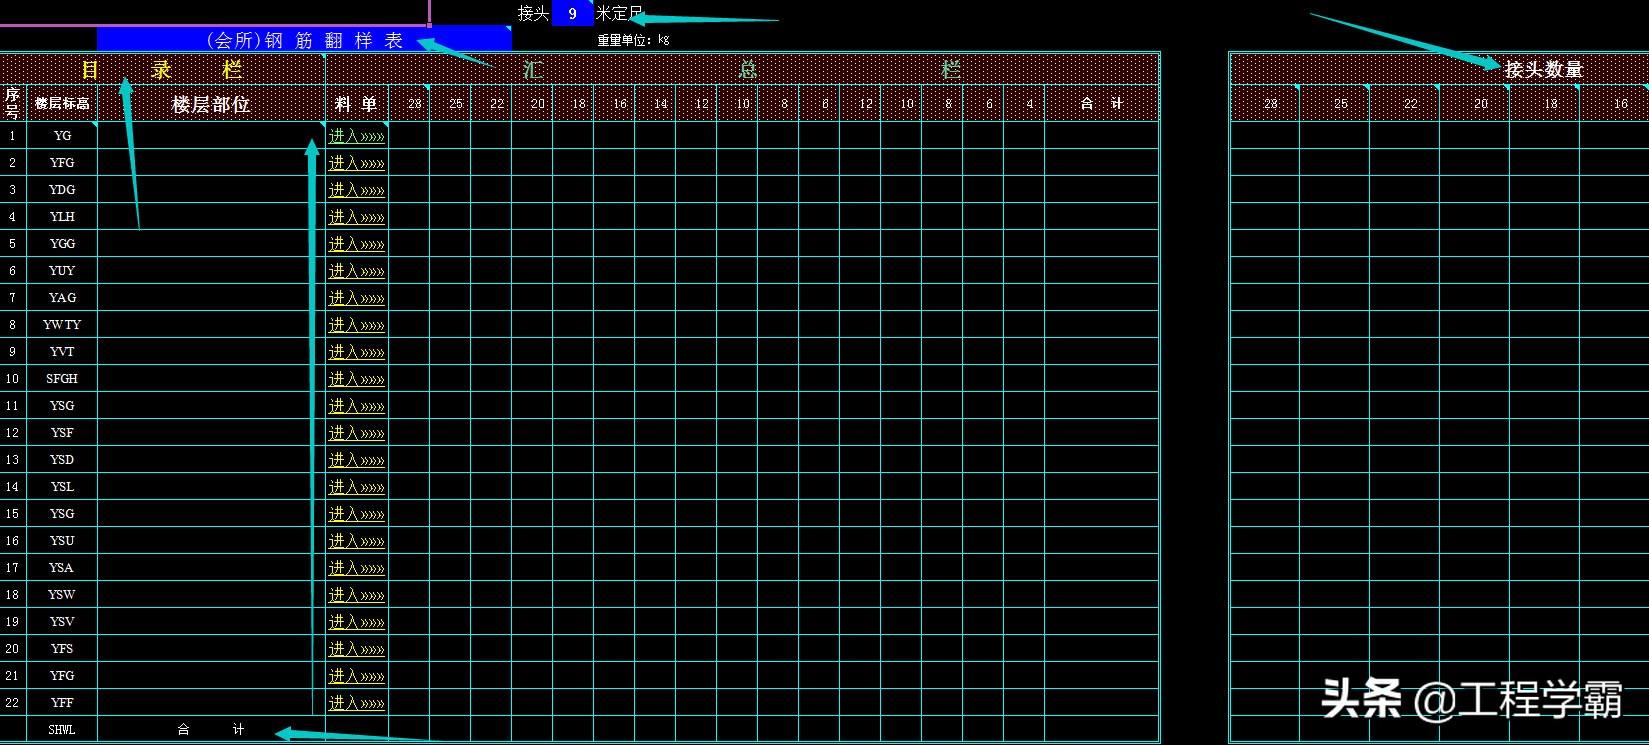Follow the 进入 link in the YWTY row
Screen dimensions: 1649x745
point(356,325)
